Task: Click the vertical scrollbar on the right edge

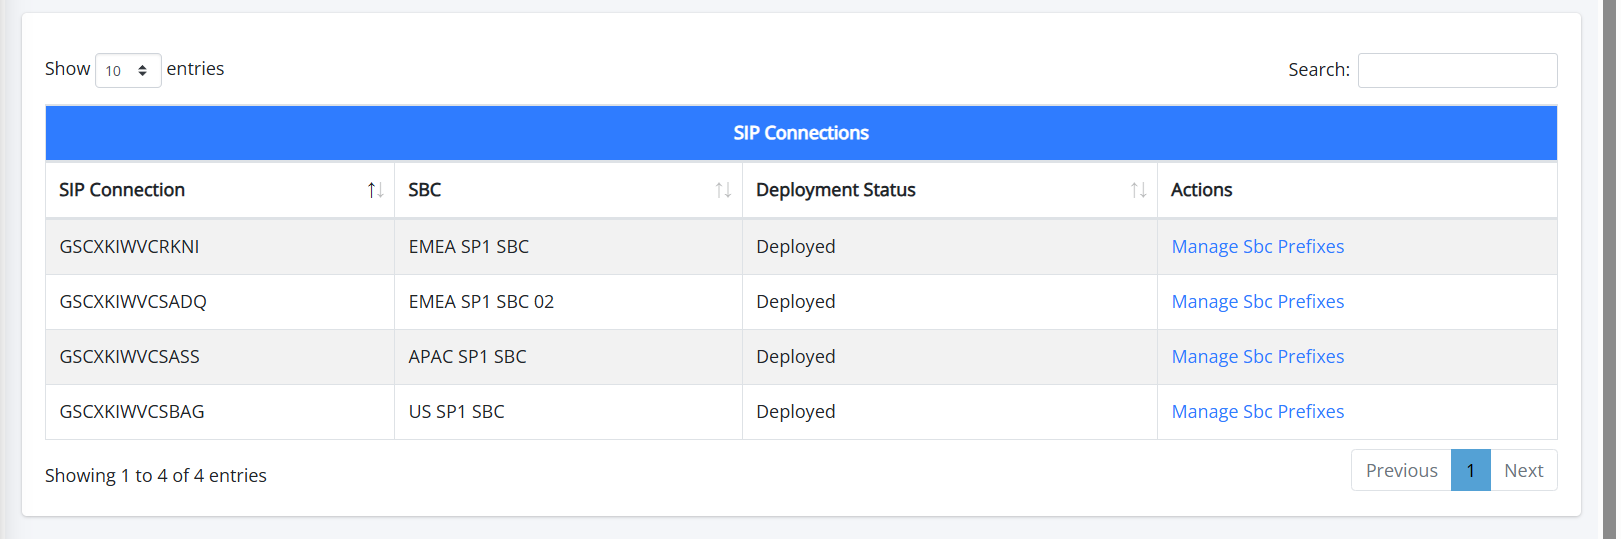Action: 1609,270
